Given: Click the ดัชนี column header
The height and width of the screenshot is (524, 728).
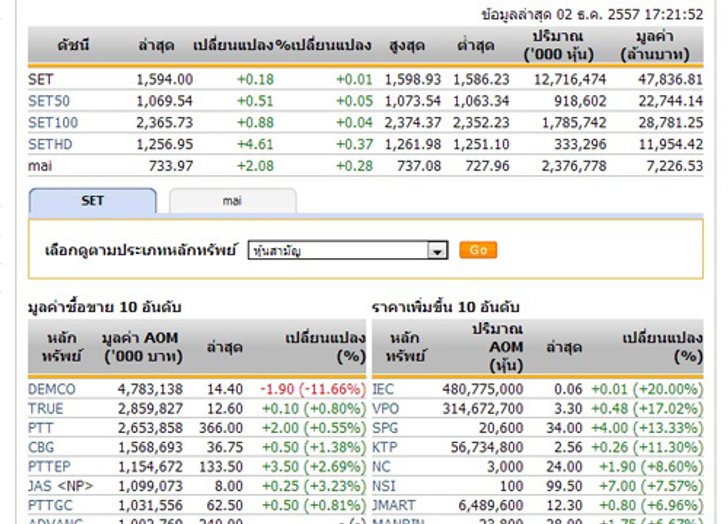Looking at the screenshot, I should tap(73, 45).
